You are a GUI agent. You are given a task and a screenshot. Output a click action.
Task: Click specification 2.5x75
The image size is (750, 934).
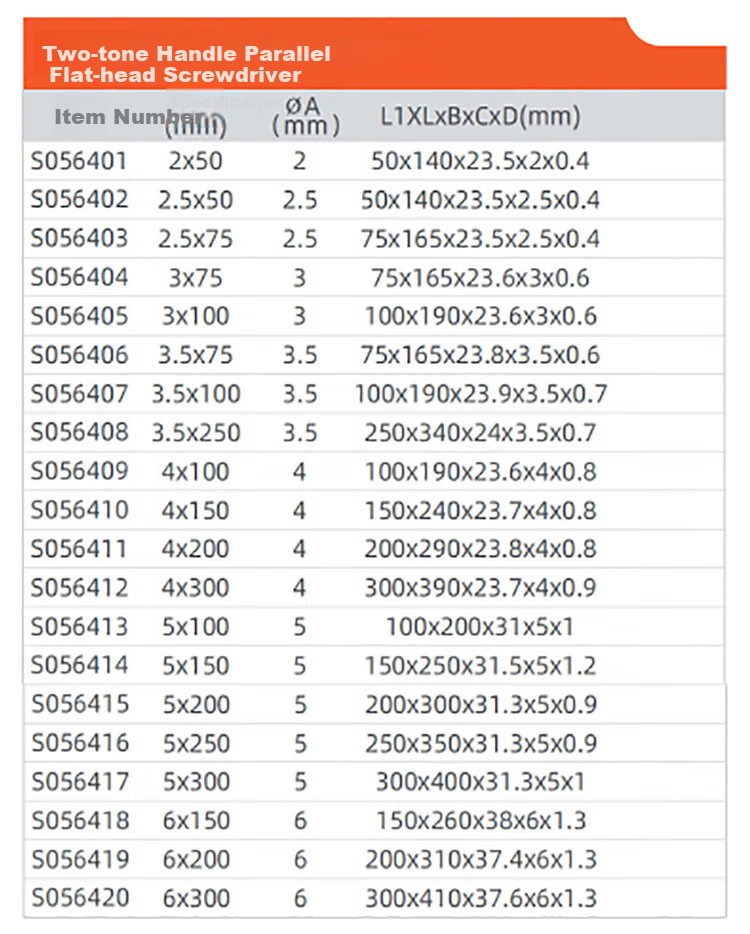coord(195,239)
